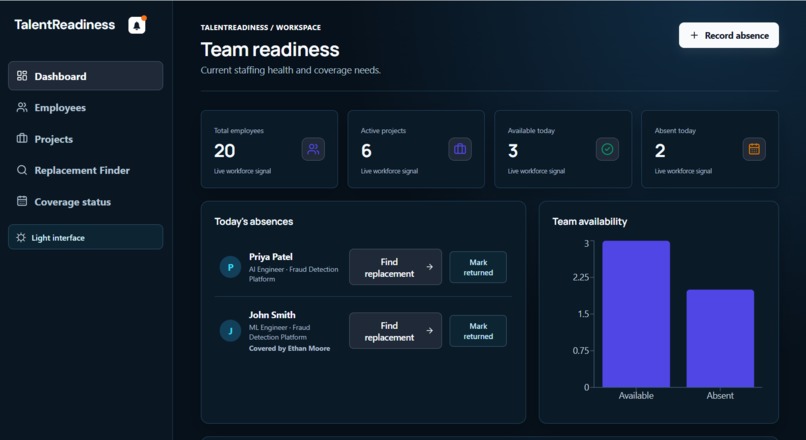Click Priya Patel's P avatar
Image resolution: width=806 pixels, height=440 pixels.
point(230,267)
